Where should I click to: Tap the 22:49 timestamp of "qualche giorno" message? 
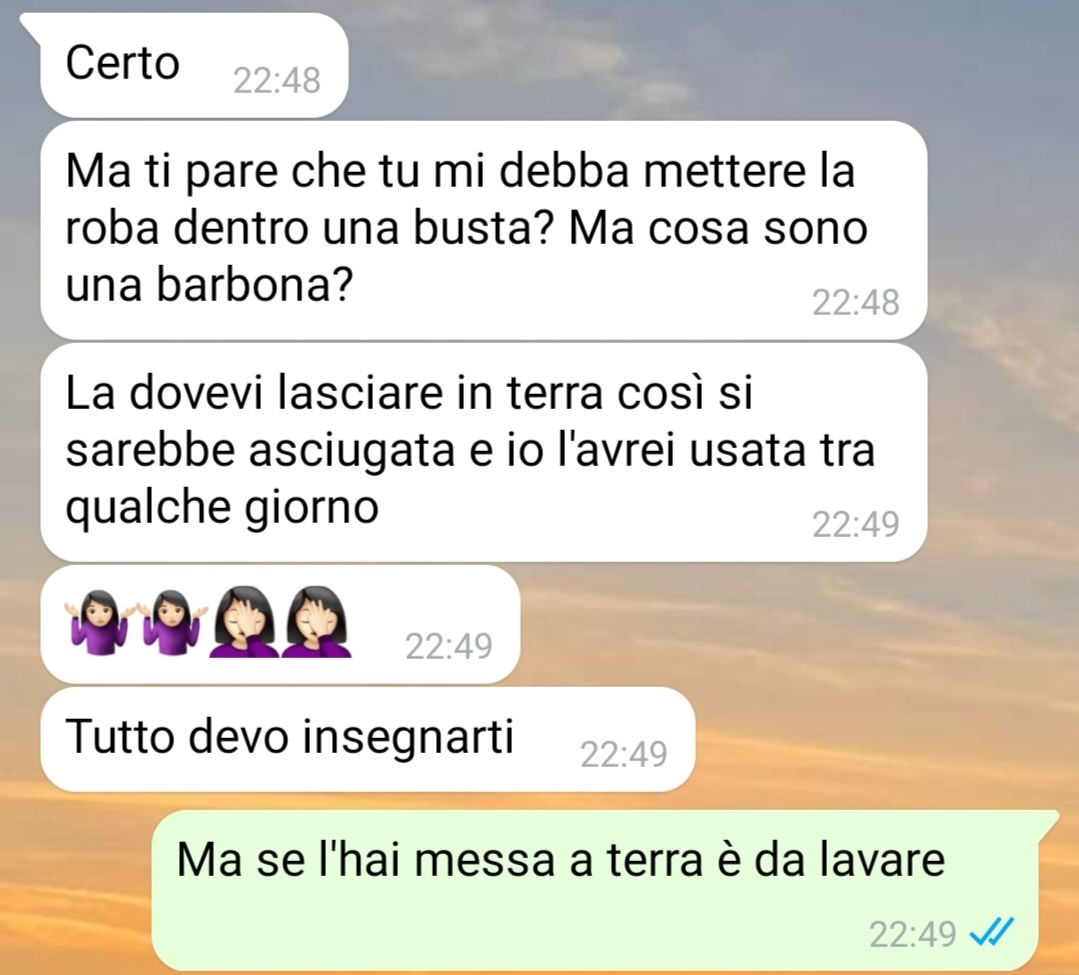coord(855,524)
